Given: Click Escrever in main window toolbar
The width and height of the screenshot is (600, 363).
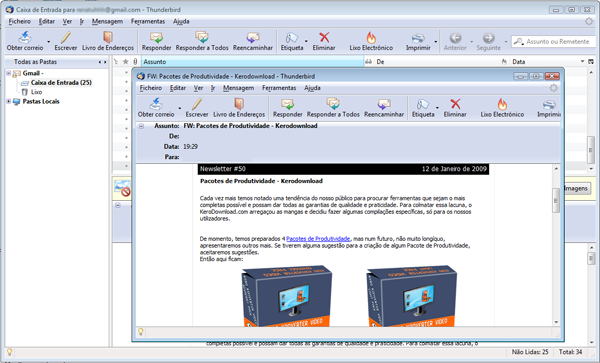Looking at the screenshot, I should (65, 41).
